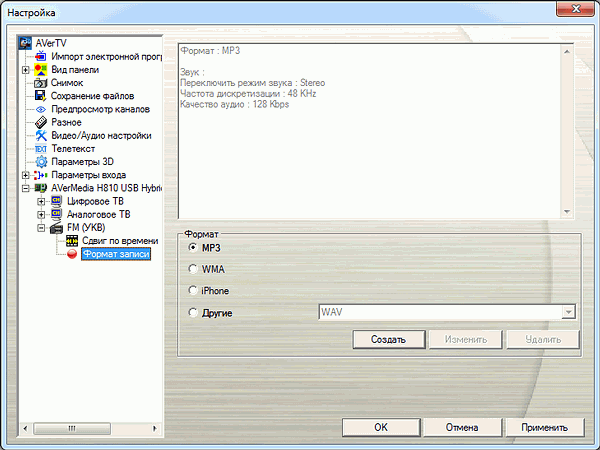
Task: Click the info box scroll up arrow
Action: [567, 51]
